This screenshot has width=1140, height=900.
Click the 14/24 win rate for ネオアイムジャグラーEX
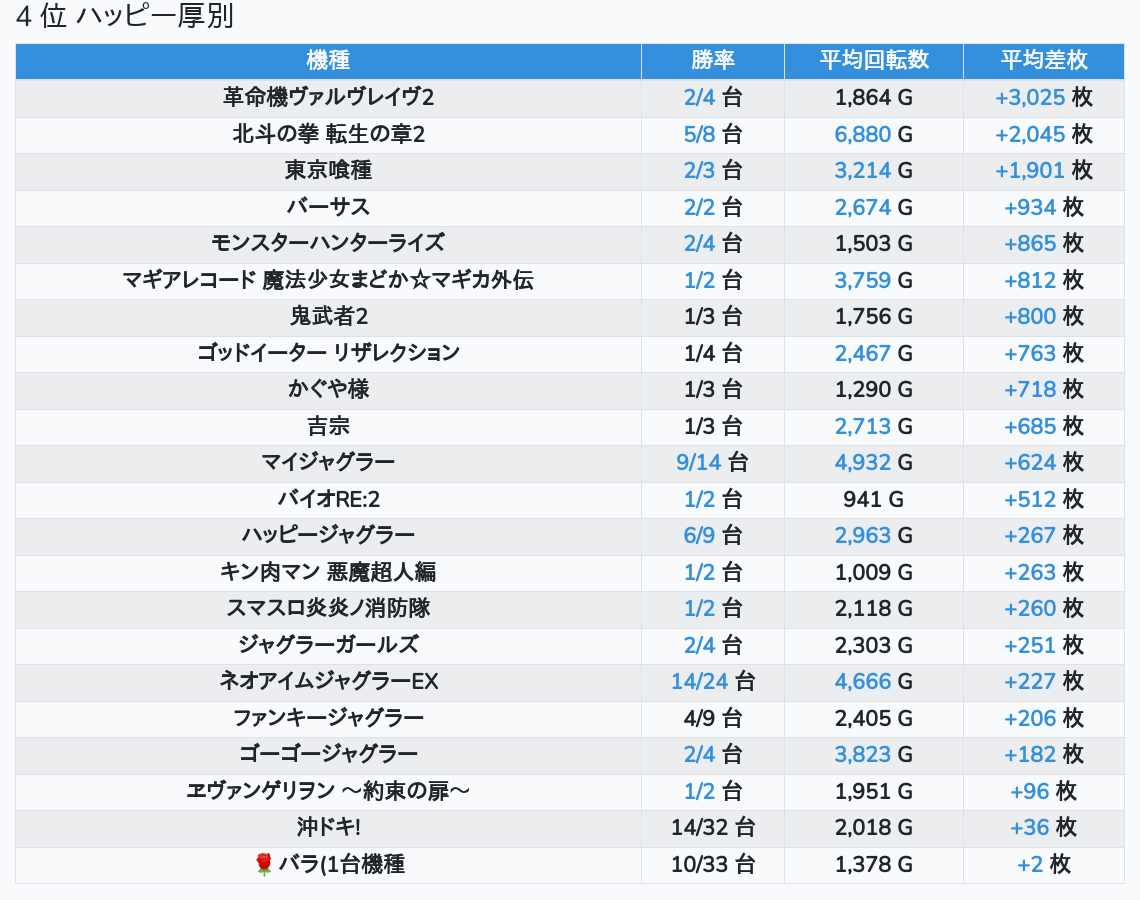pyautogui.click(x=700, y=682)
